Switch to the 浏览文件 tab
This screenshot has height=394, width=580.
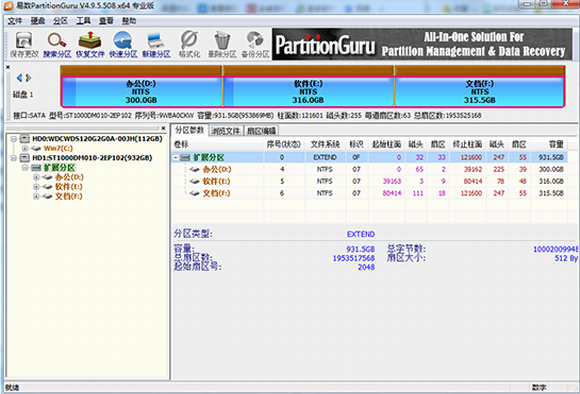226,131
